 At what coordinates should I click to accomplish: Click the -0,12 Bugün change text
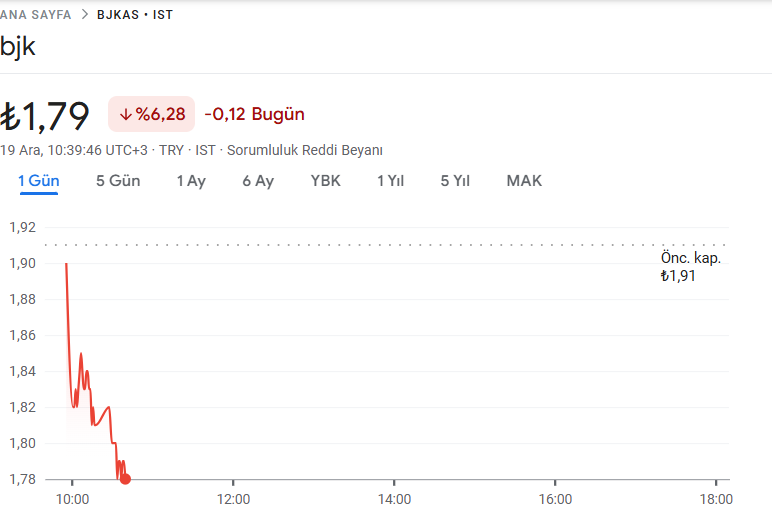click(254, 114)
